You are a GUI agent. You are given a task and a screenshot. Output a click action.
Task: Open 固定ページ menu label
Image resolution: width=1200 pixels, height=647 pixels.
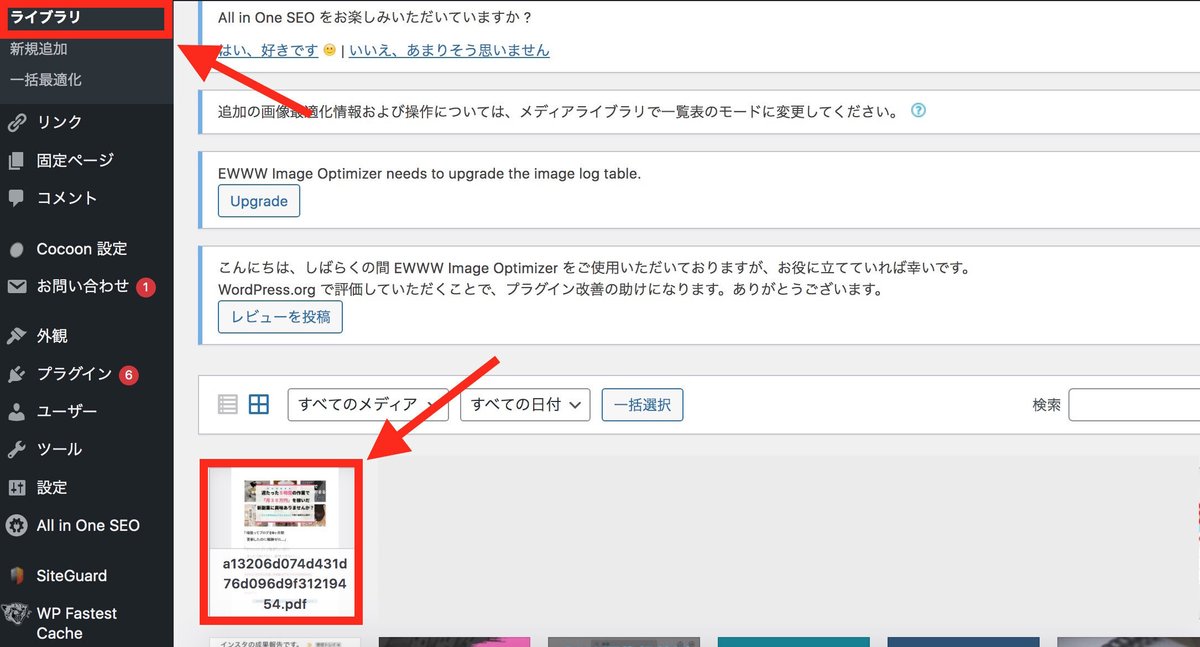tap(75, 160)
